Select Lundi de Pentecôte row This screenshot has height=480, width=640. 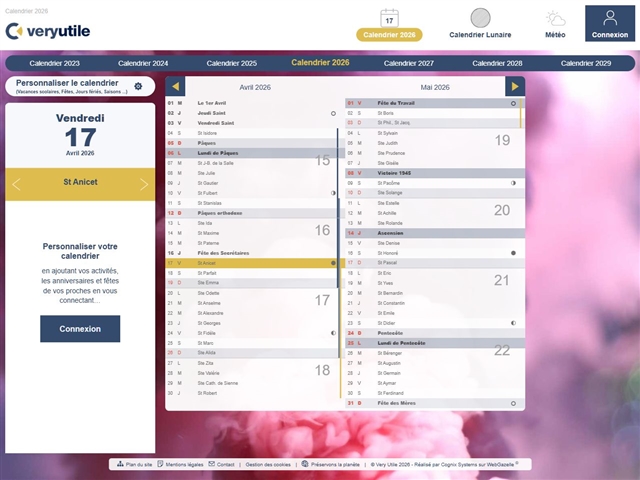click(435, 343)
